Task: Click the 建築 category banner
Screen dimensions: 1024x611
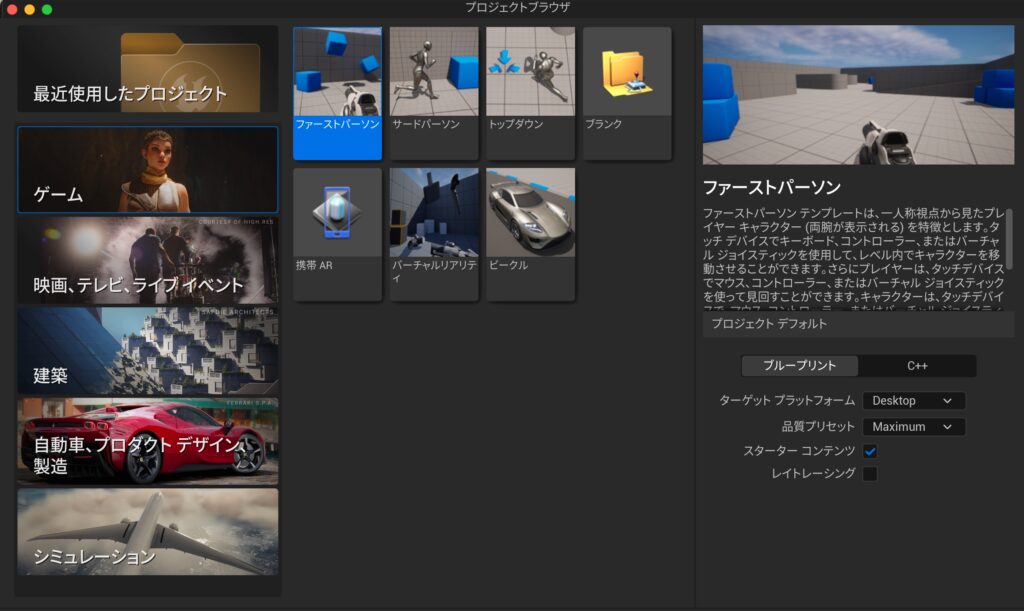Action: point(148,351)
